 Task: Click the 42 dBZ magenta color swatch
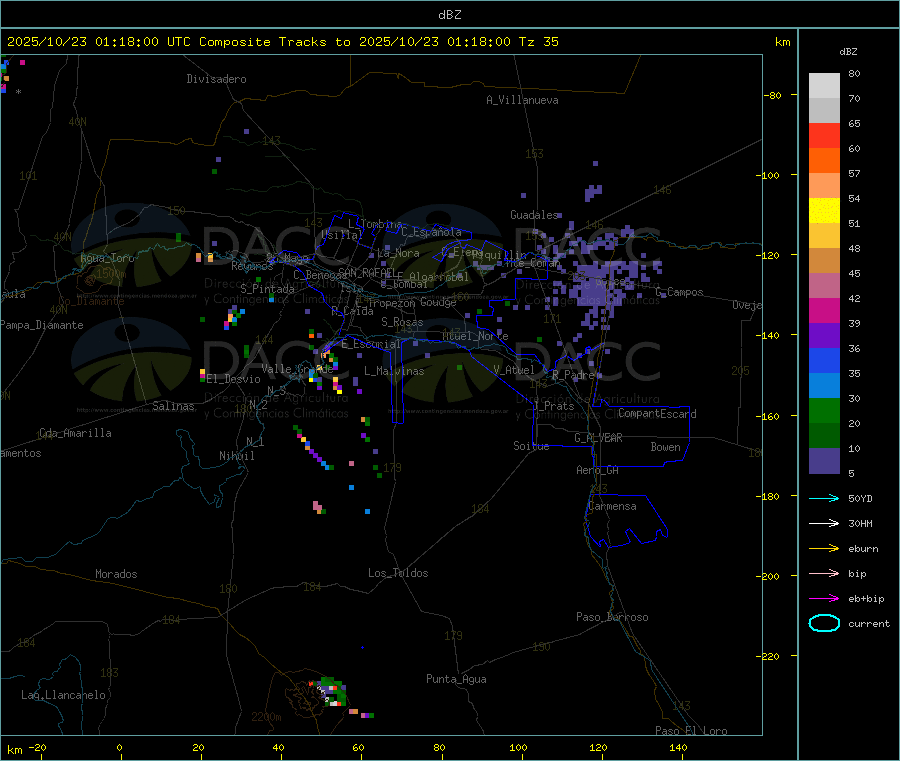point(824,310)
